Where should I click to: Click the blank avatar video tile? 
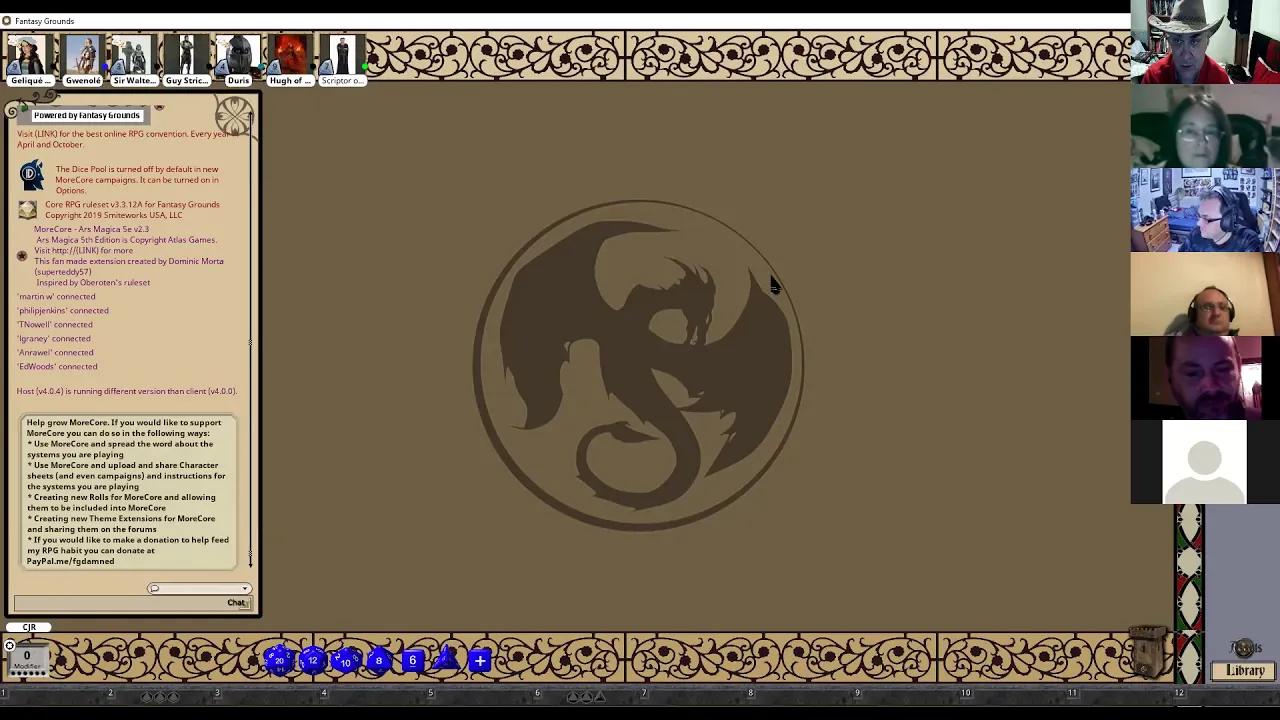pos(1205,462)
